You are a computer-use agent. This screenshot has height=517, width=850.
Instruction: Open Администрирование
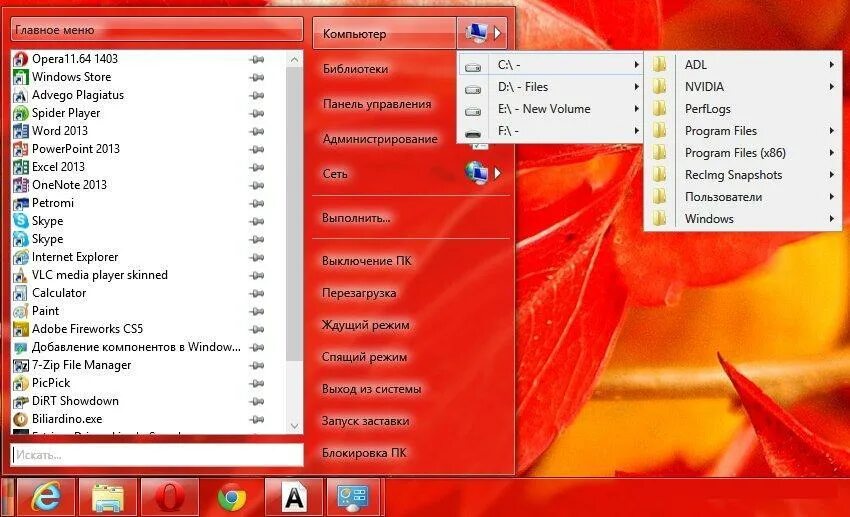click(380, 139)
